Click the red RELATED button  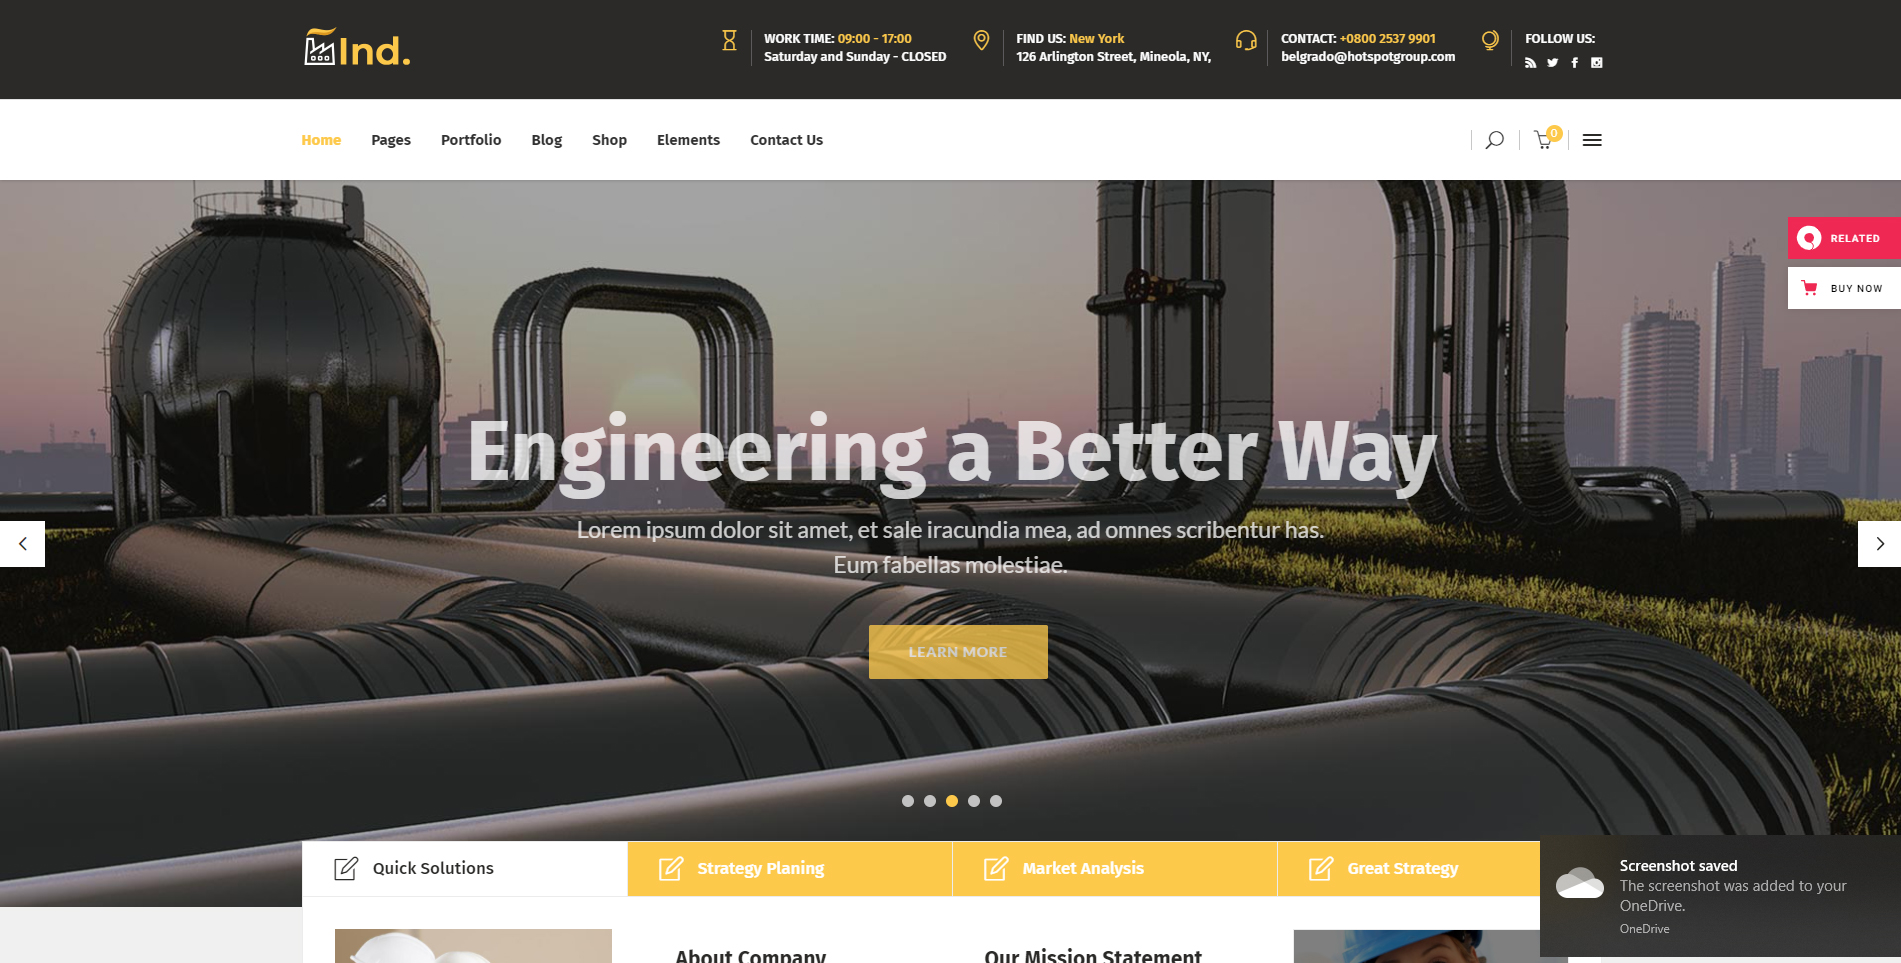pos(1844,238)
